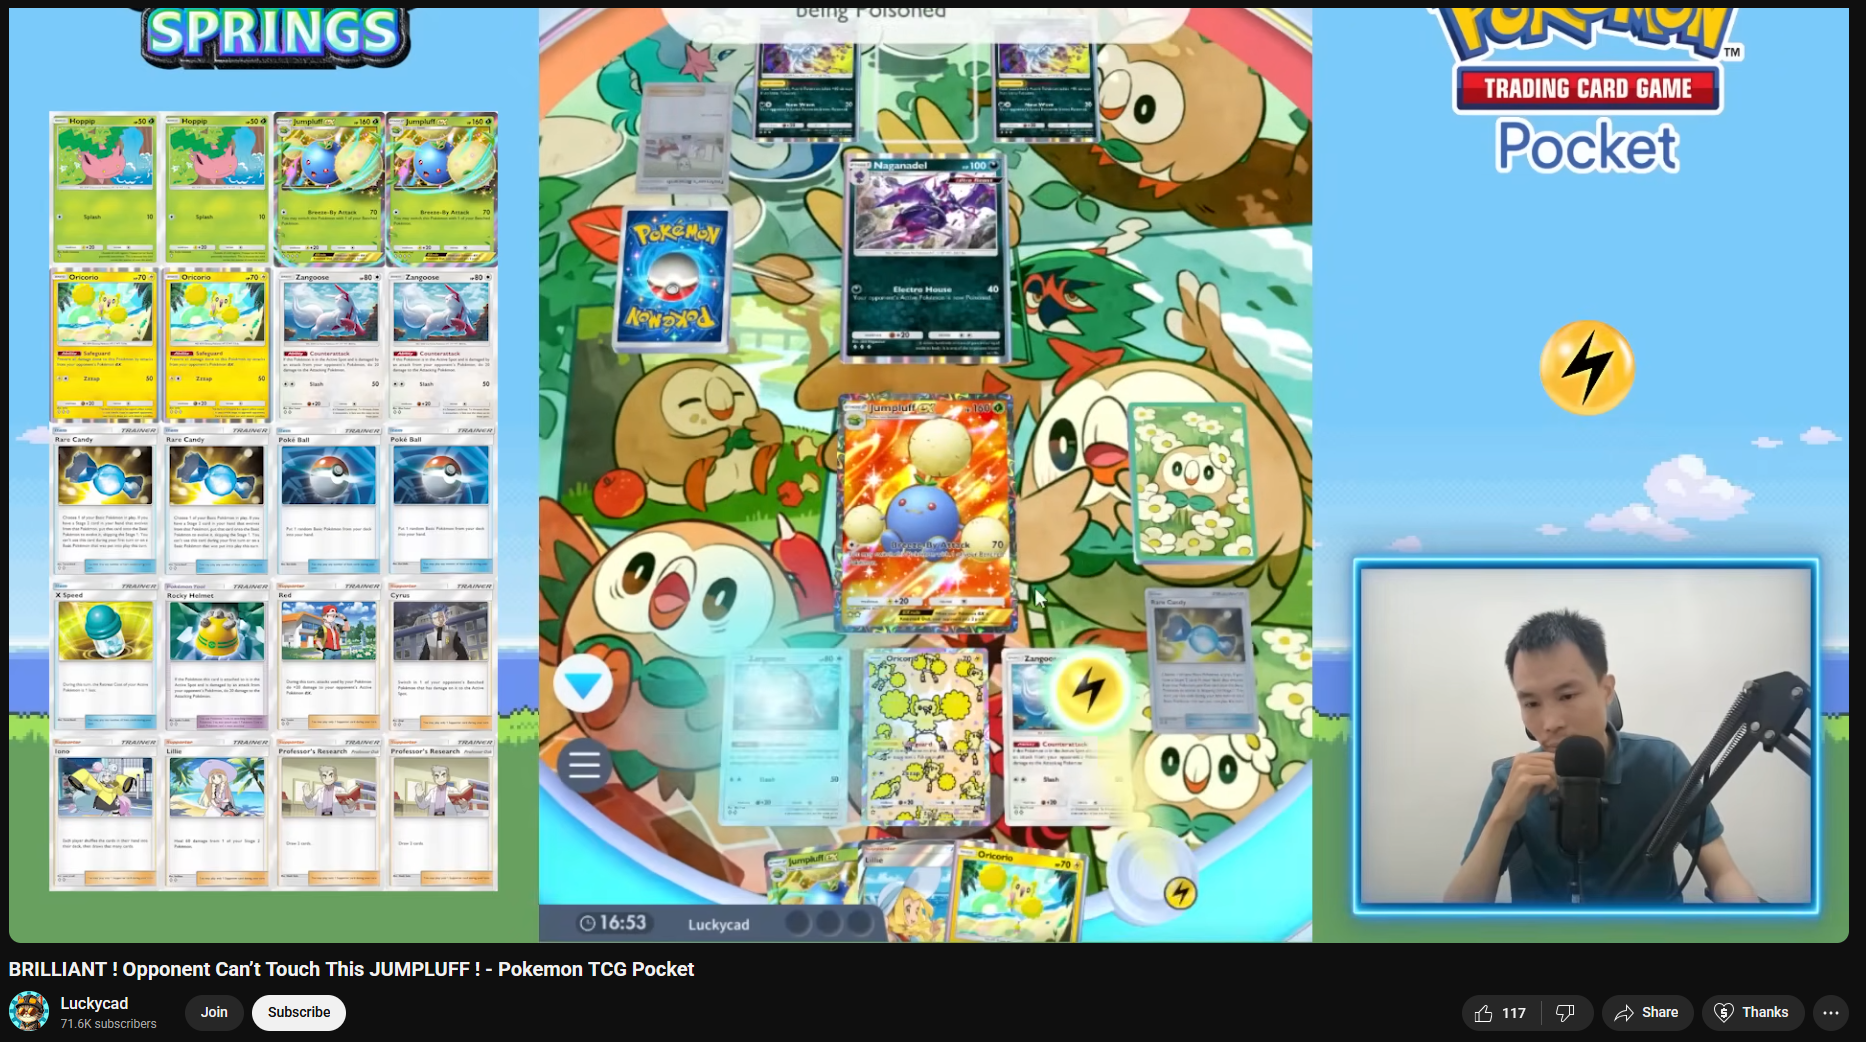
Task: Click the lightning energy on the benched Zangoose
Action: tap(1088, 688)
